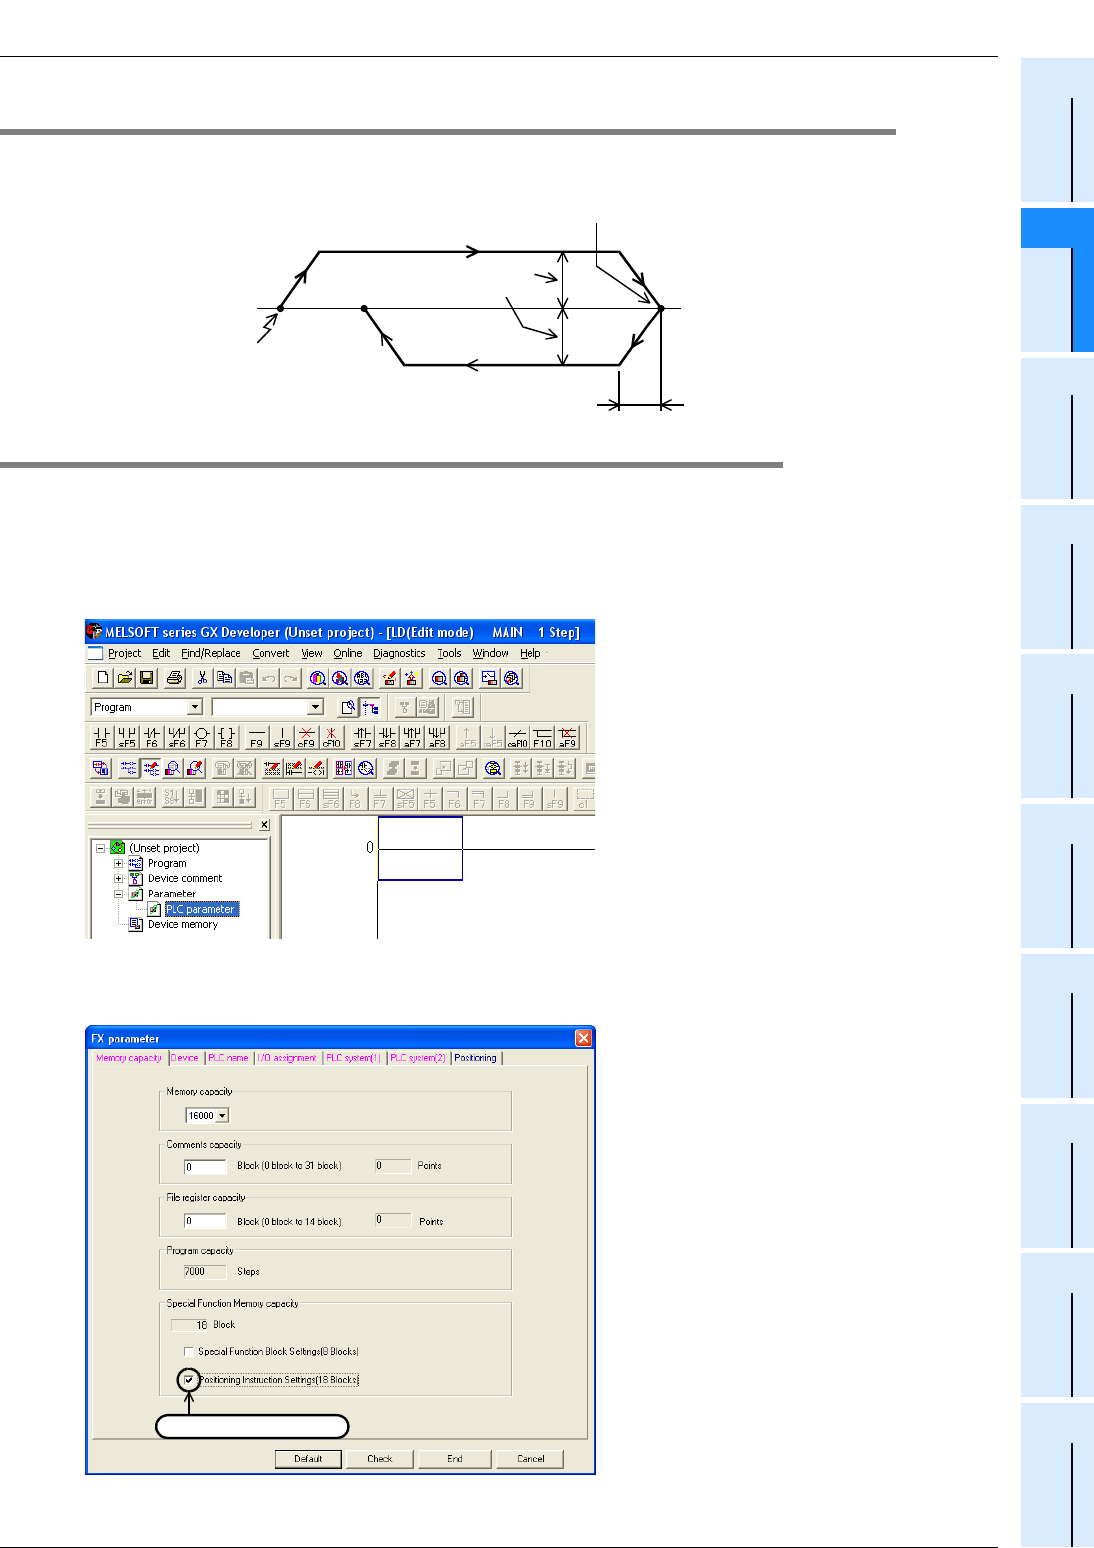Insert falling pulse contact sF8

[x=387, y=737]
